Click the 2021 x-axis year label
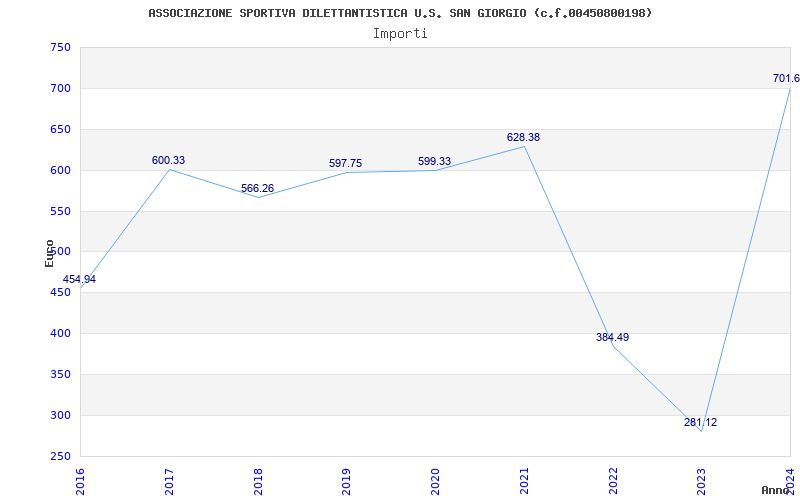This screenshot has width=800, height=500. pos(524,481)
